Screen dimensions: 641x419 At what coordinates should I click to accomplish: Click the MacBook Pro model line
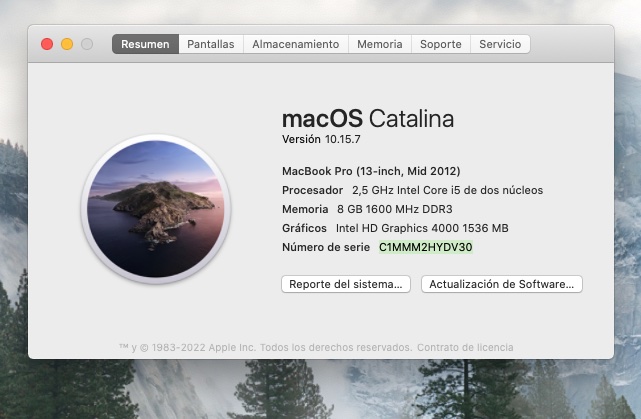click(371, 171)
